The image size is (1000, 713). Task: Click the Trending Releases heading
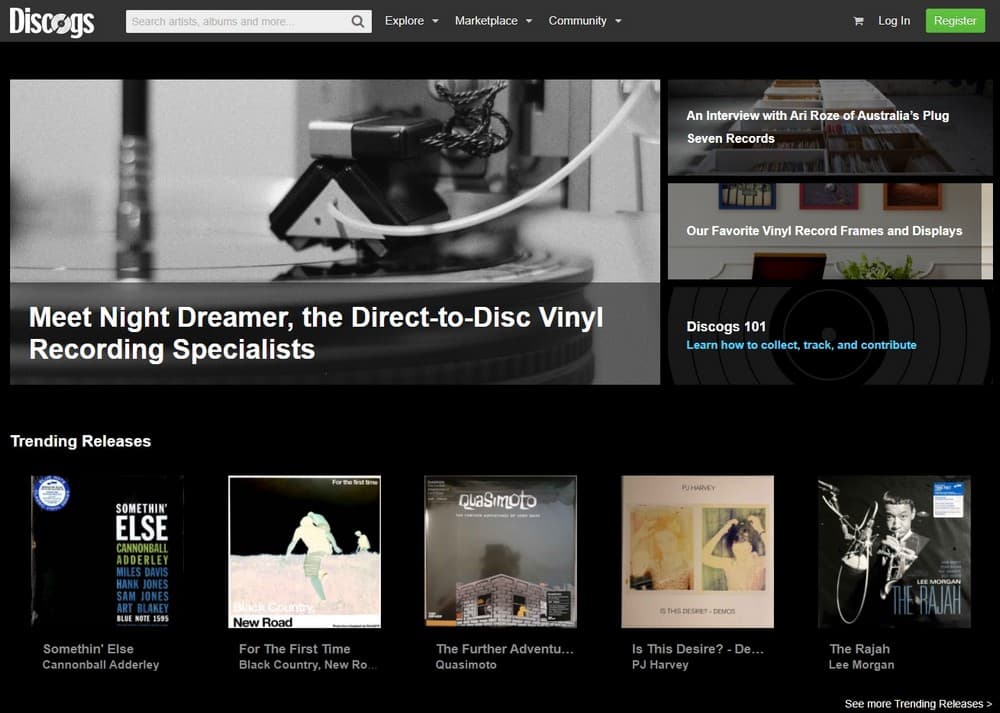click(x=81, y=441)
